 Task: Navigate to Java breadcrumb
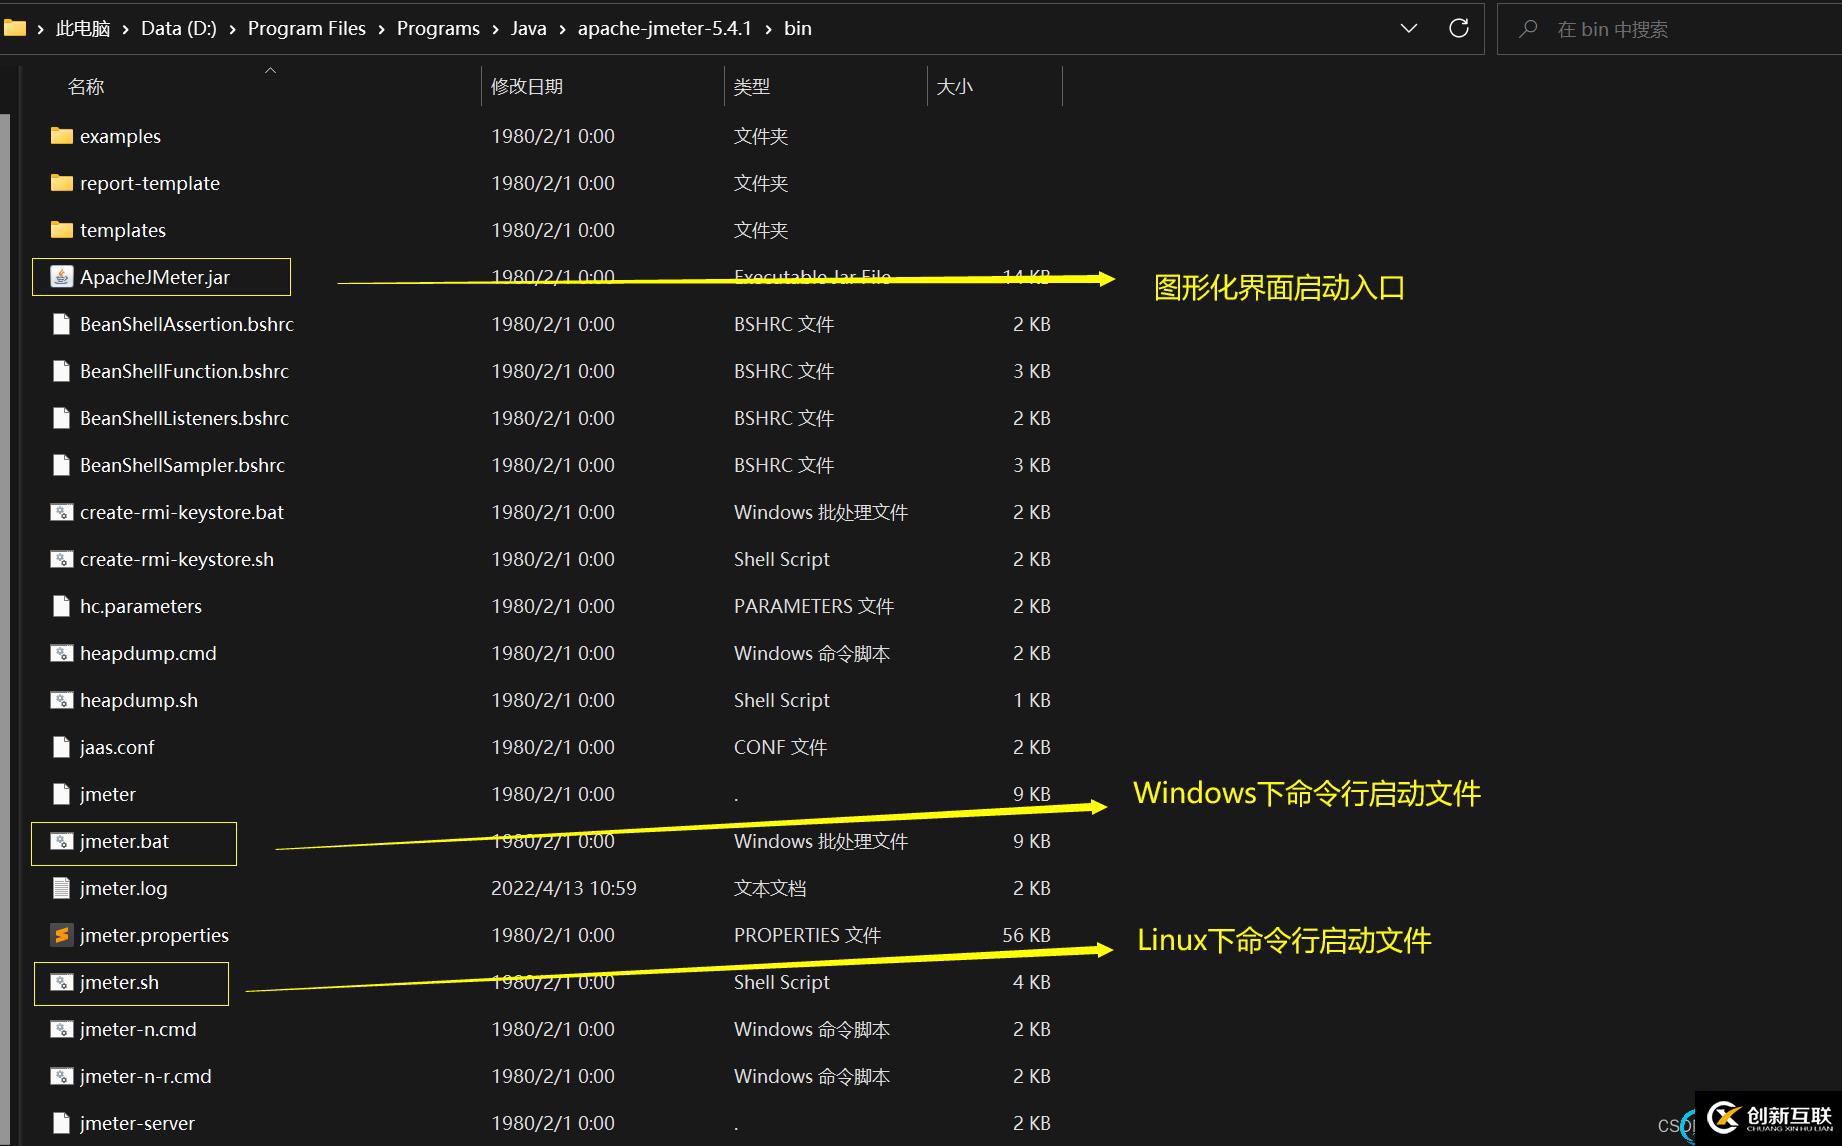tap(529, 28)
